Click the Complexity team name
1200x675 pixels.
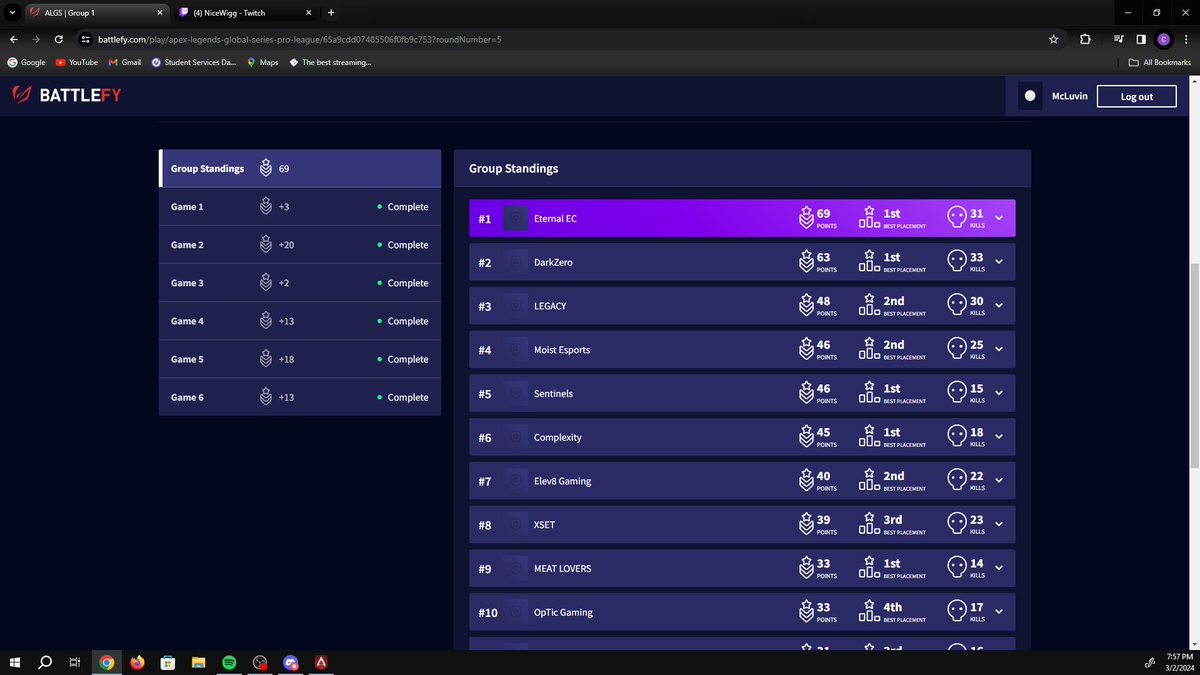point(558,437)
